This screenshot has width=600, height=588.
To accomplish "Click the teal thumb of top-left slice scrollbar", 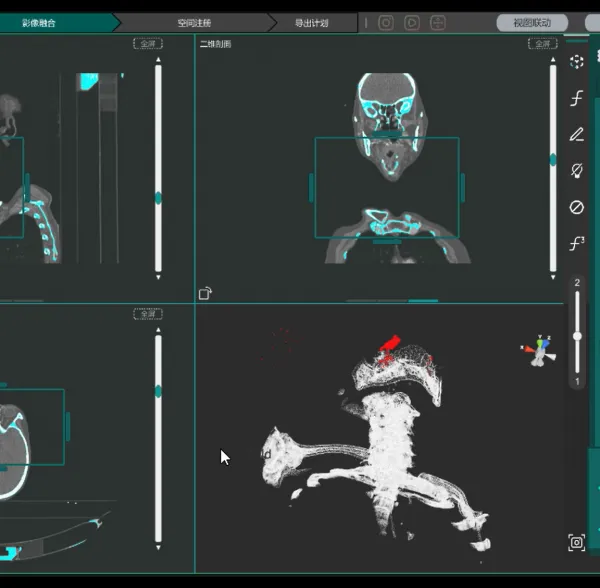I will (158, 198).
